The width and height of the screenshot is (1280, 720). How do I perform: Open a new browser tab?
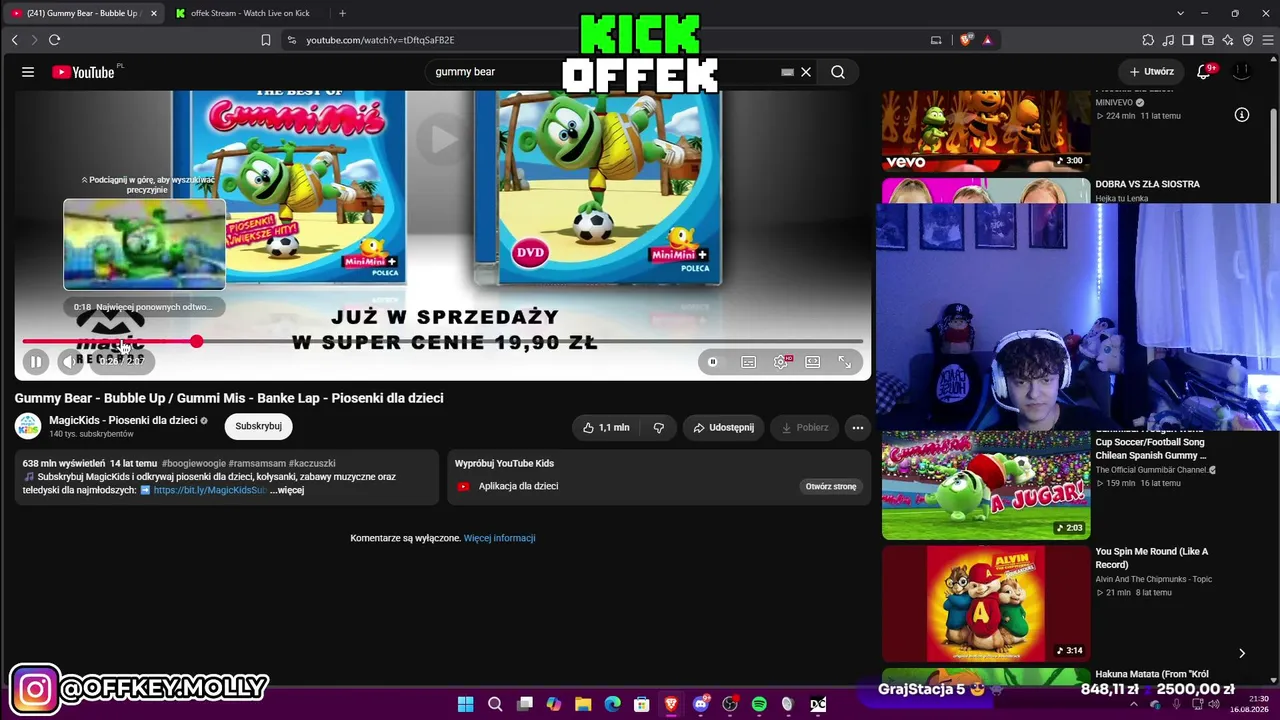[x=342, y=13]
